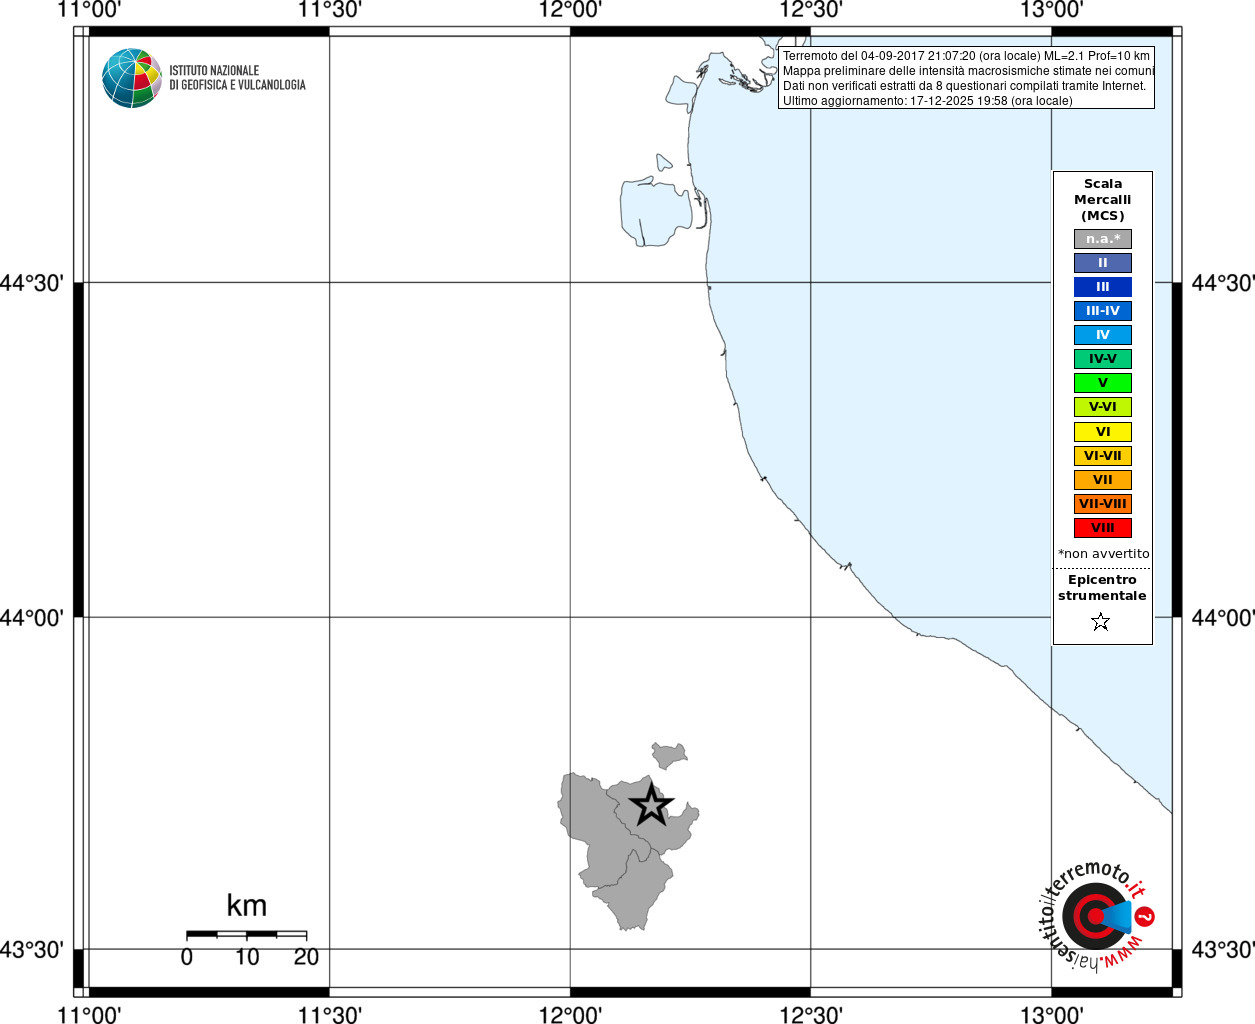Click the 'Ultimo aggiornamento' timestamp line
The width and height of the screenshot is (1255, 1024).
928,101
